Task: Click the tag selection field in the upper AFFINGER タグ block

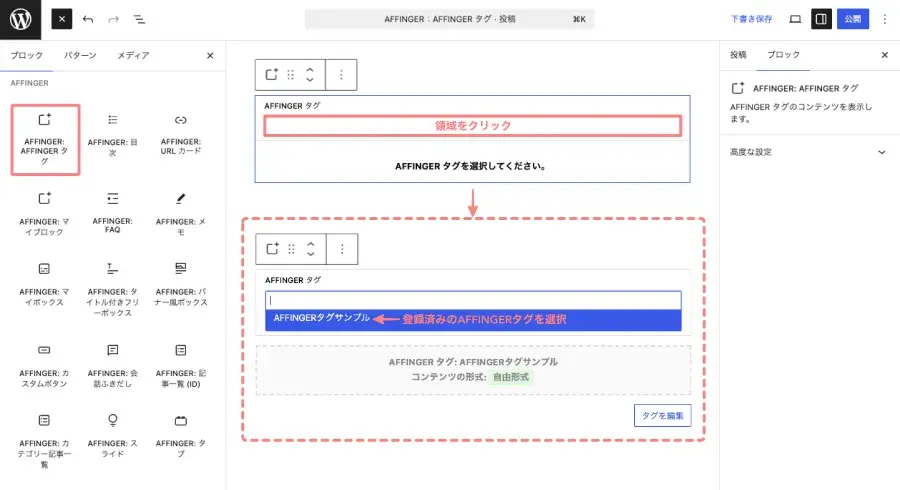Action: coord(472,126)
